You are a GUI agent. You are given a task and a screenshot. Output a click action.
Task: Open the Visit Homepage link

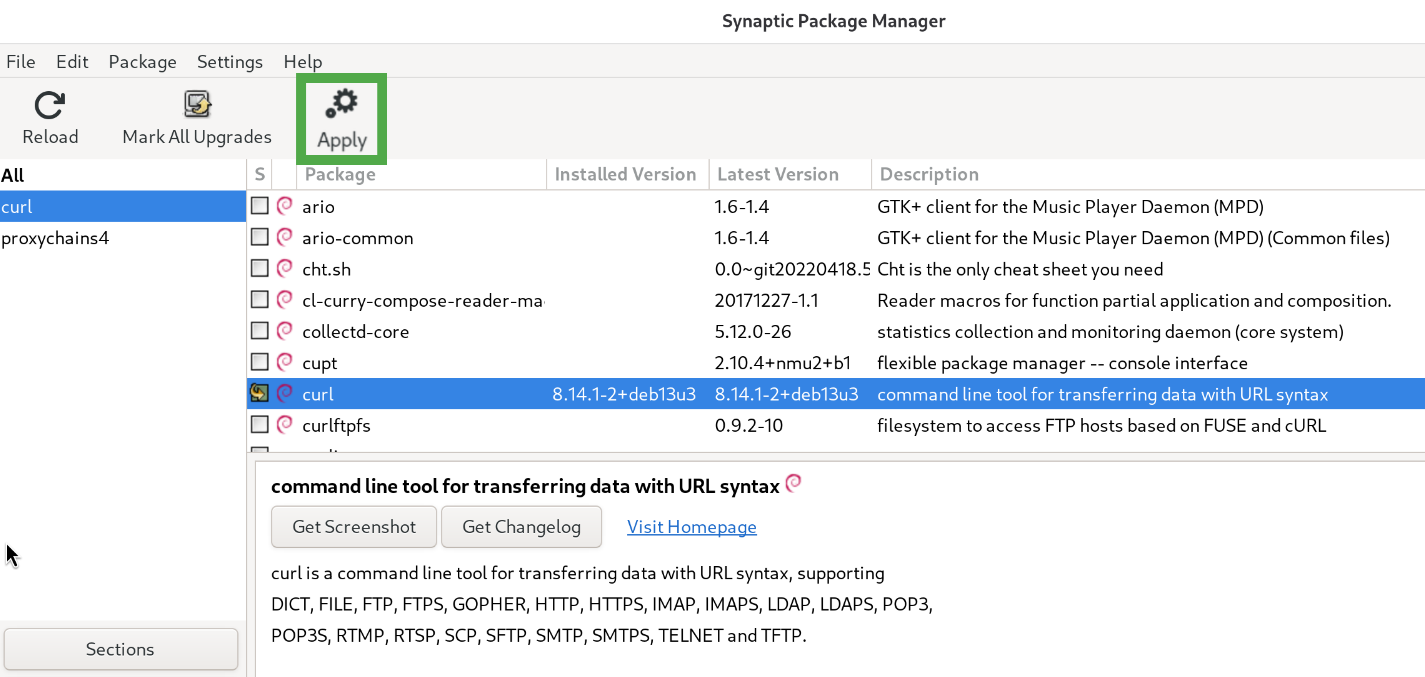(692, 527)
